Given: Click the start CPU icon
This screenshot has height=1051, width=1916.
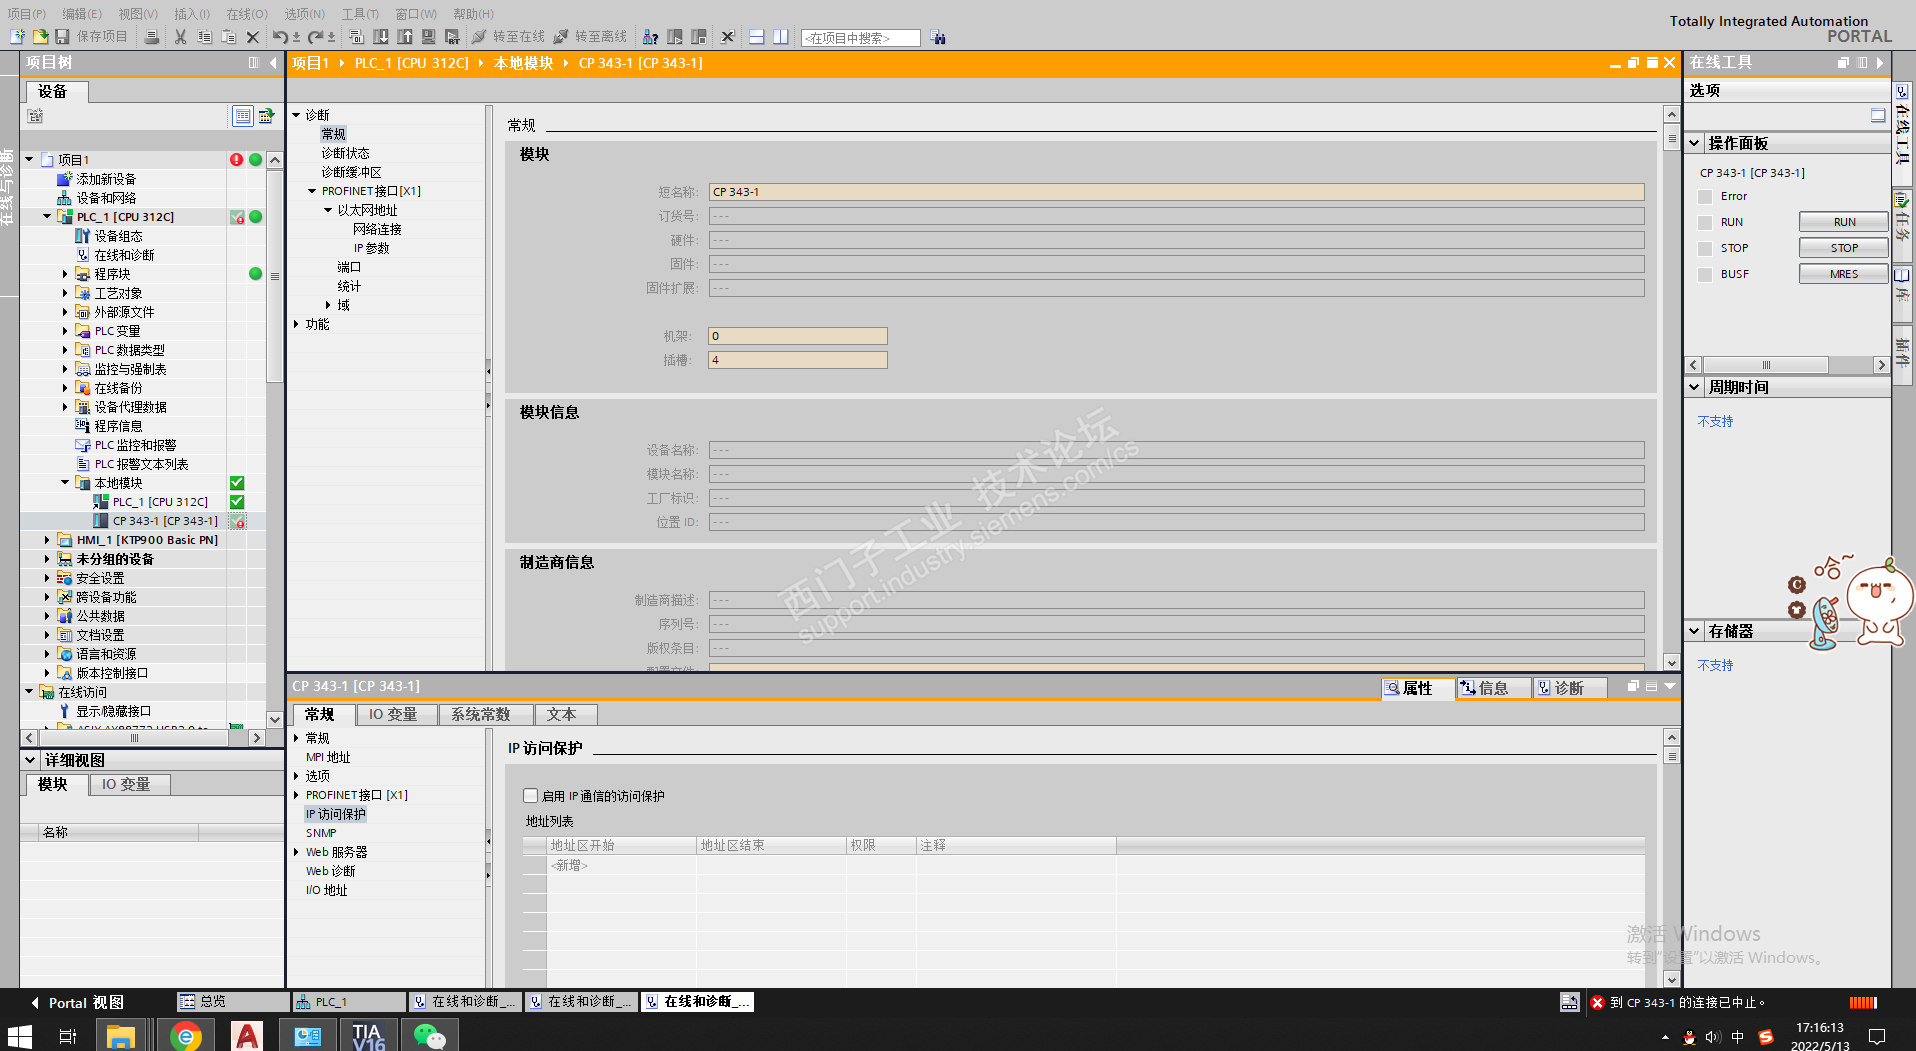Looking at the screenshot, I should 675,37.
